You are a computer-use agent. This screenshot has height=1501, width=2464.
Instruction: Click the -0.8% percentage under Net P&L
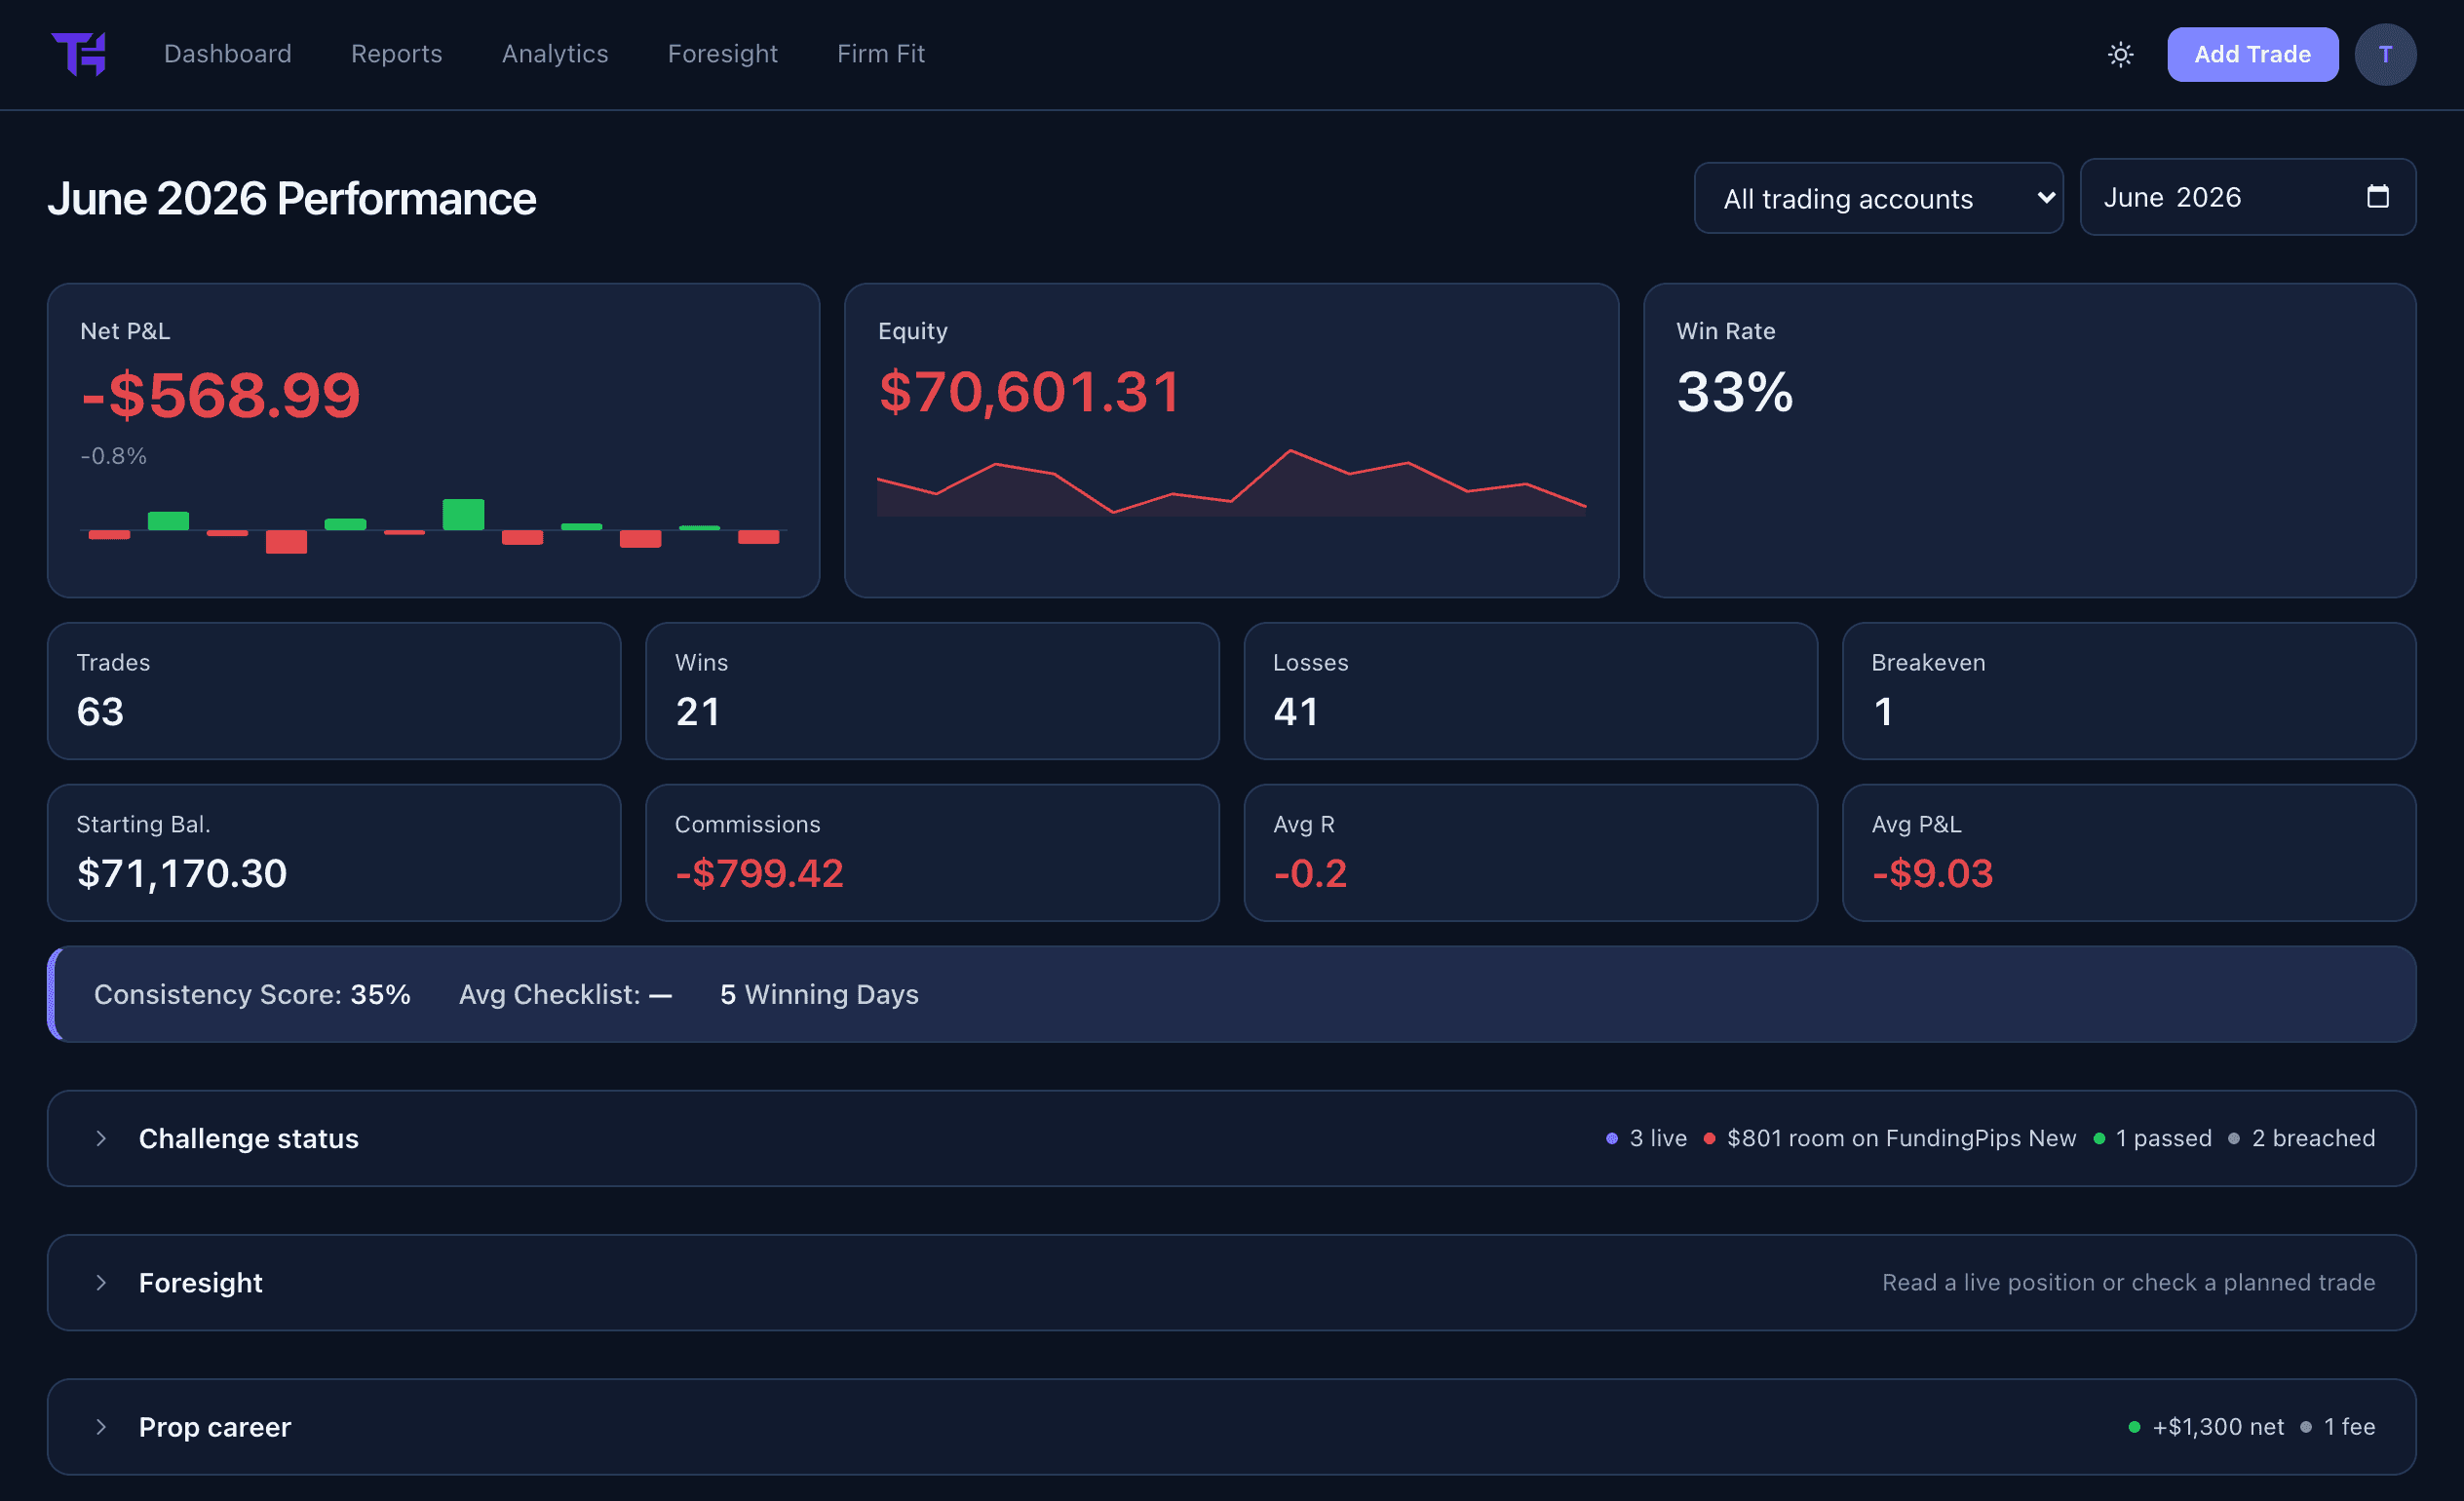[113, 456]
